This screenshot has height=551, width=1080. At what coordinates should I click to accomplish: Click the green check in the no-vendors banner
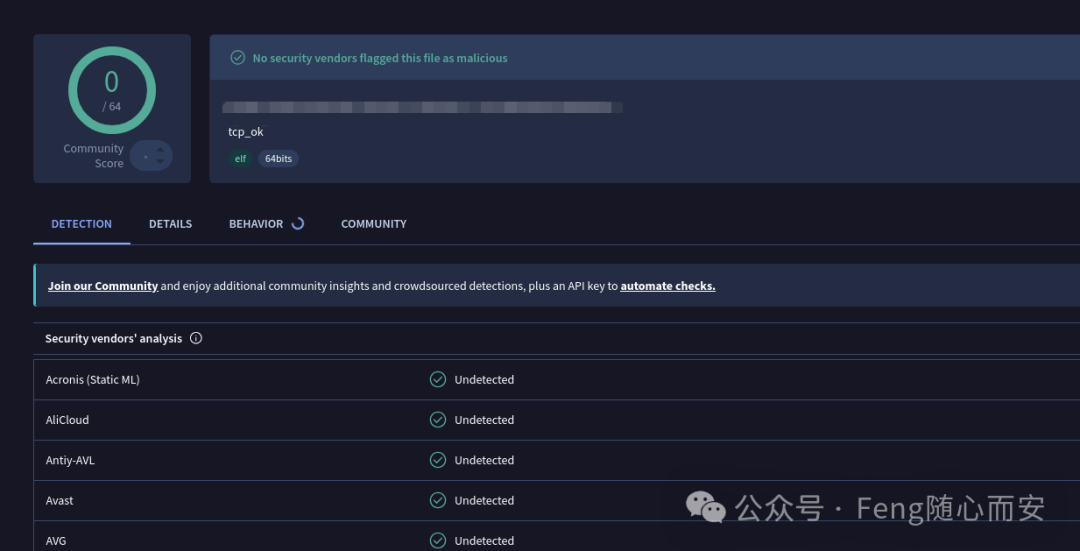pos(238,58)
